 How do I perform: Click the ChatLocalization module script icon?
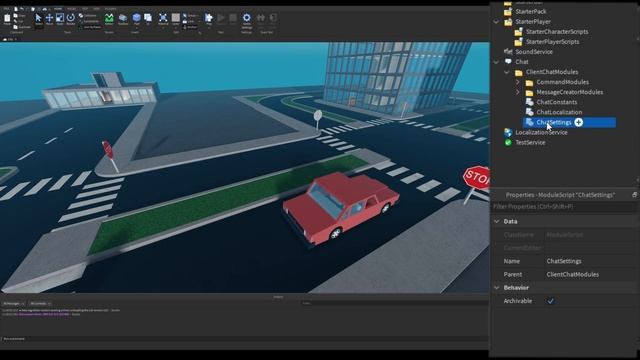[529, 112]
